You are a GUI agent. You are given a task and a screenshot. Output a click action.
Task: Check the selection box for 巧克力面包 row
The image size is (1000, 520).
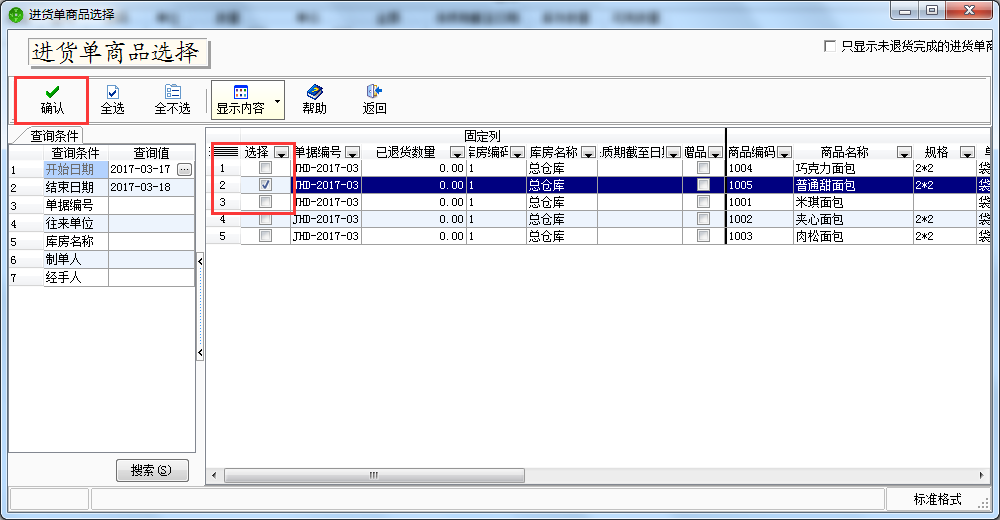pos(265,168)
